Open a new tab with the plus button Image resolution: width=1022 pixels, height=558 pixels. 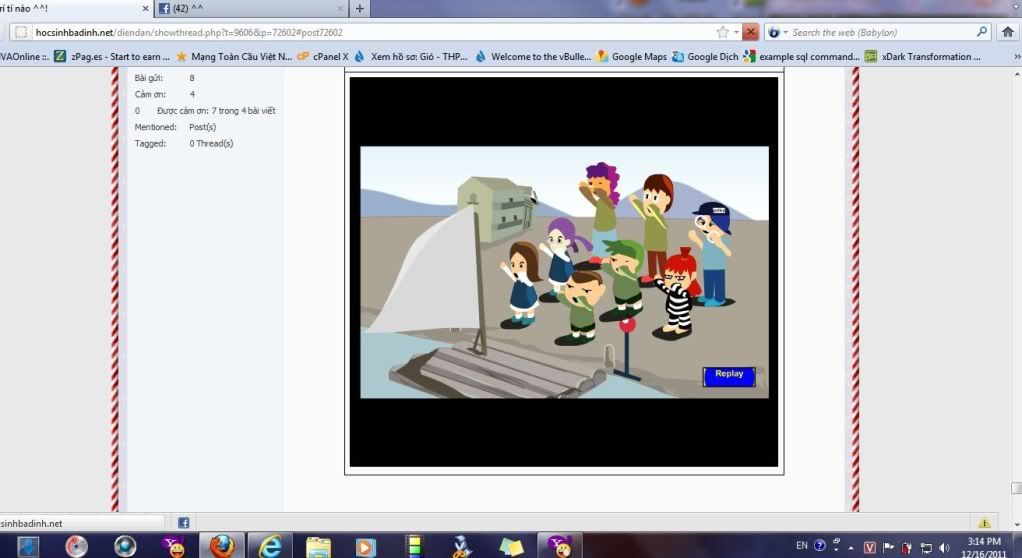pos(360,9)
